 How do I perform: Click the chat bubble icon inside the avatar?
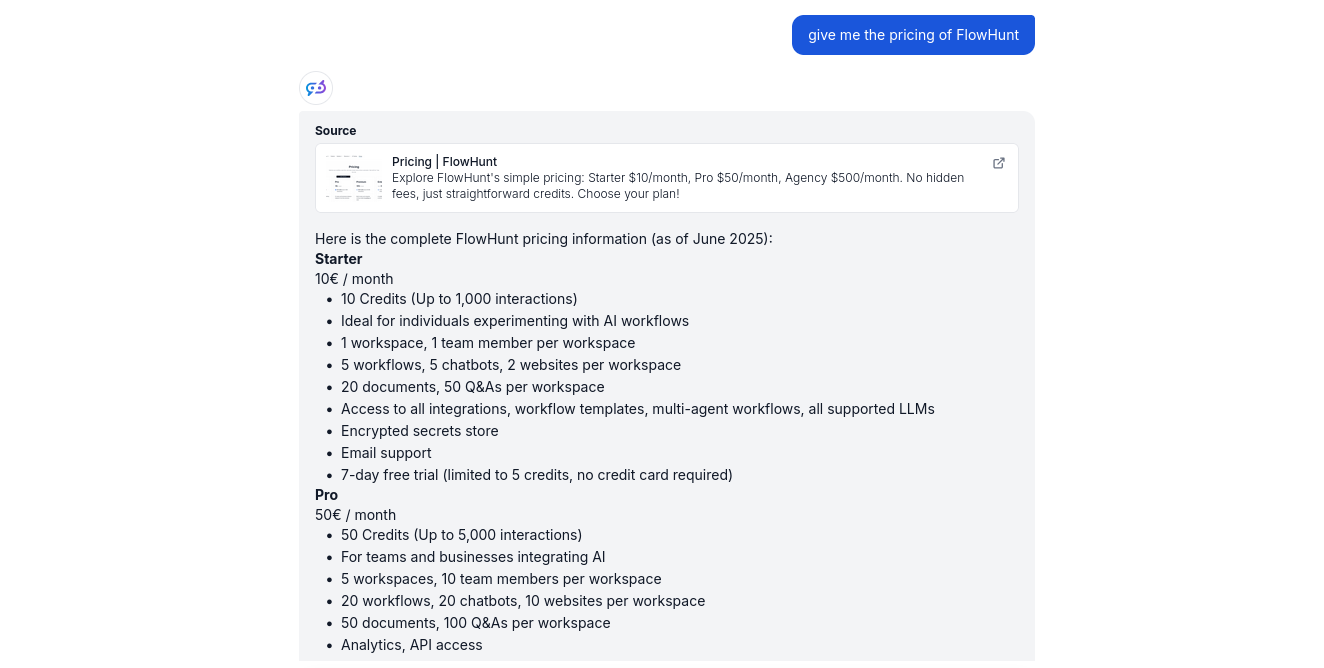(316, 88)
